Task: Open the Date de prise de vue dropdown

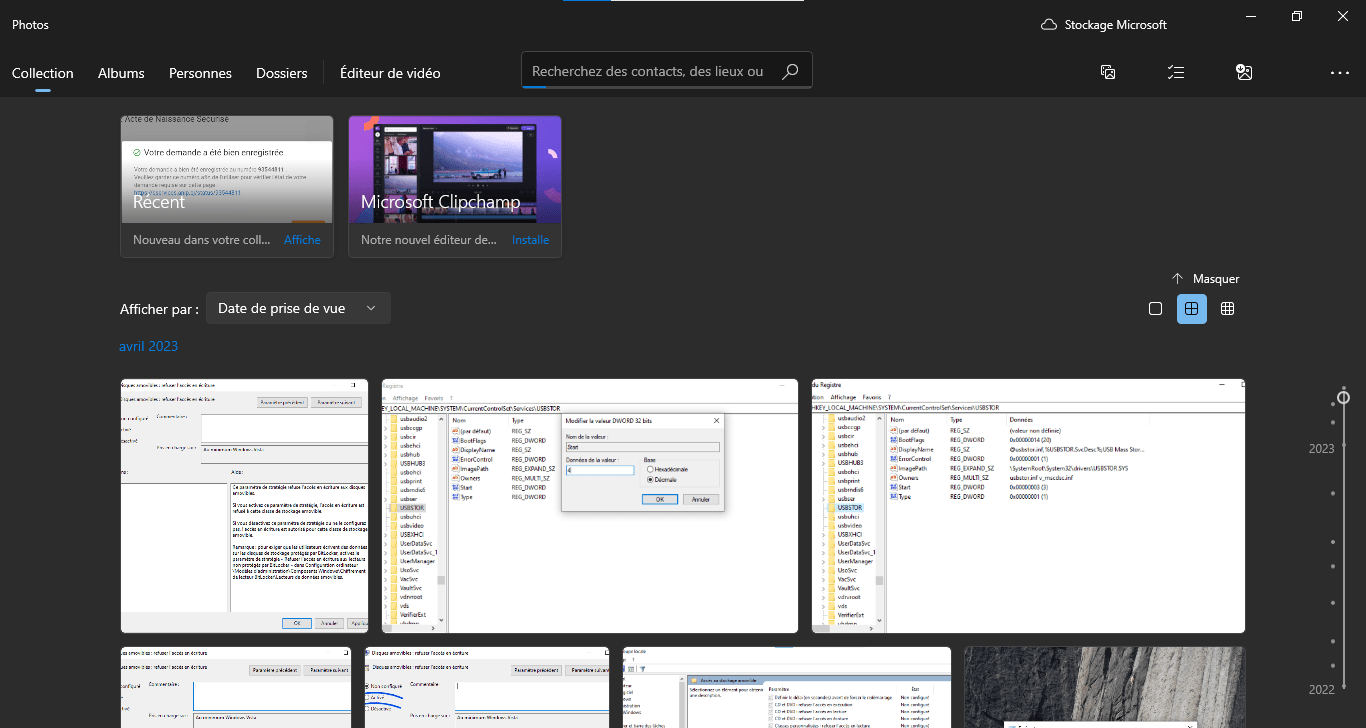Action: pyautogui.click(x=298, y=308)
